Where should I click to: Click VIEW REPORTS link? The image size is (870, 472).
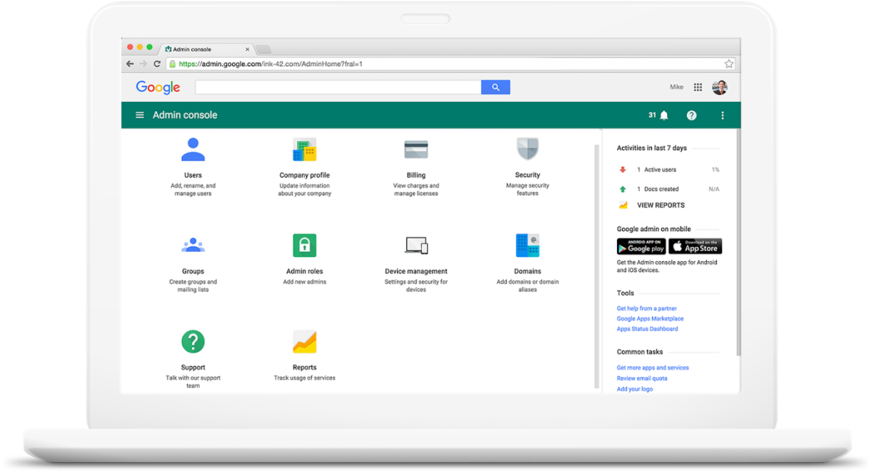(661, 205)
